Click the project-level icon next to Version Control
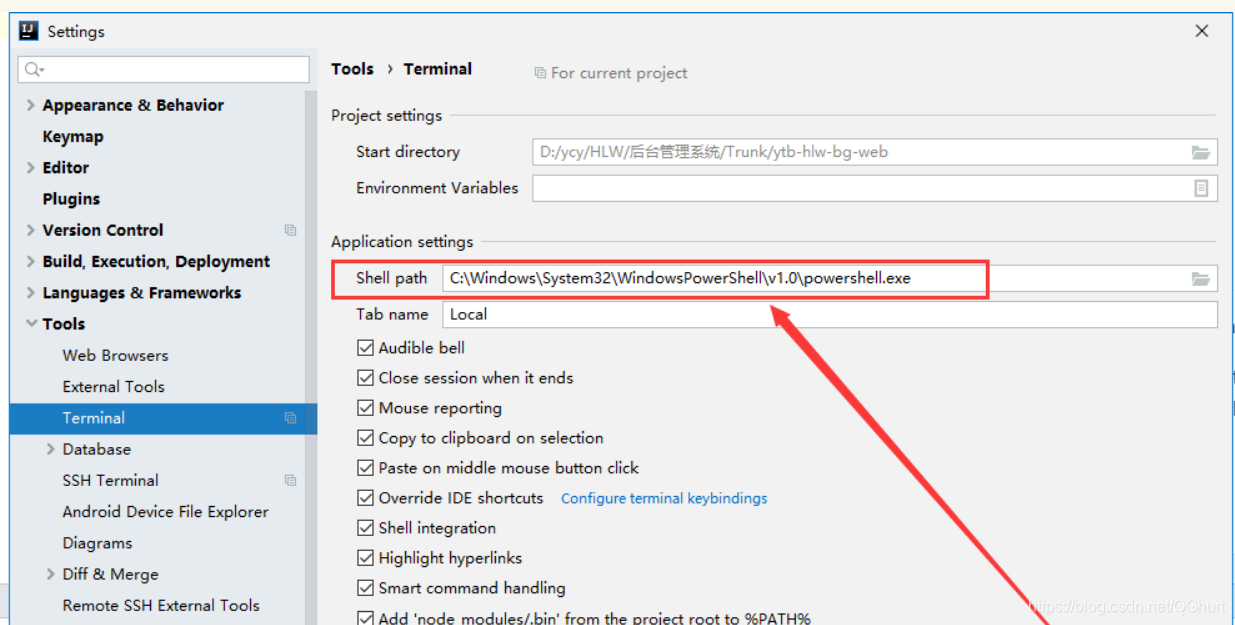Viewport: 1235px width, 625px height. coord(290,230)
